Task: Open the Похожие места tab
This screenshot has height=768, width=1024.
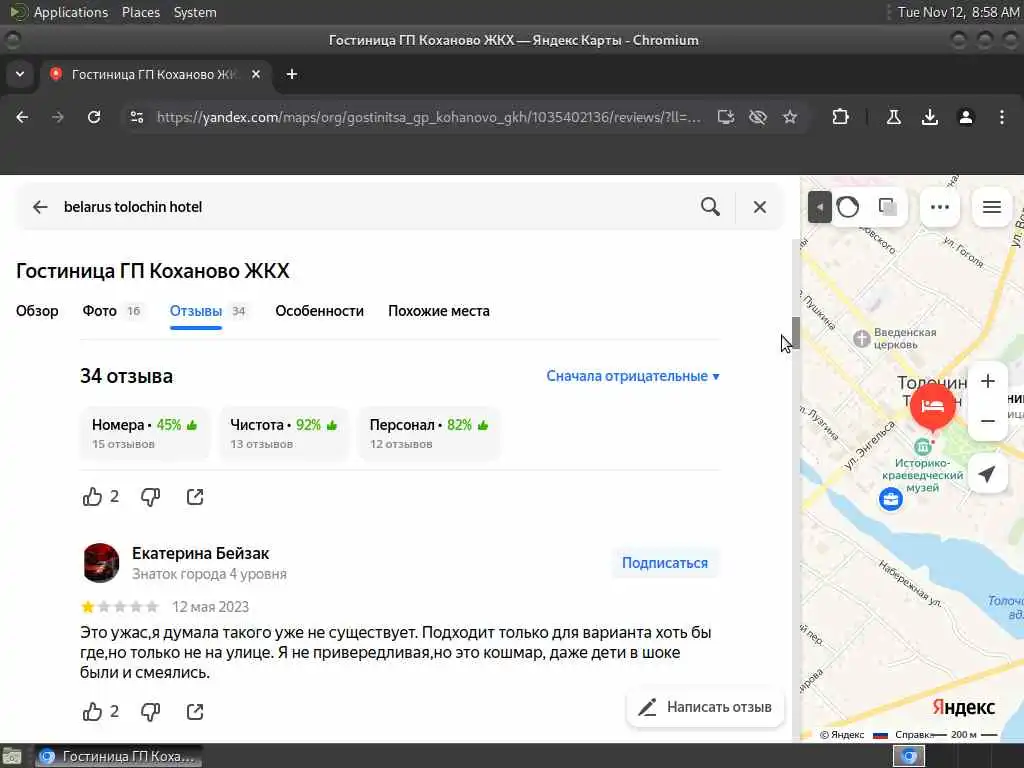Action: coord(439,311)
